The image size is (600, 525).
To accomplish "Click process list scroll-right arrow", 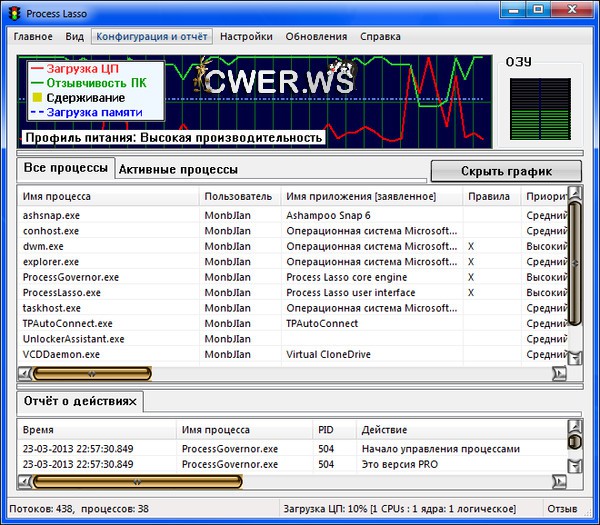I will pyautogui.click(x=559, y=373).
